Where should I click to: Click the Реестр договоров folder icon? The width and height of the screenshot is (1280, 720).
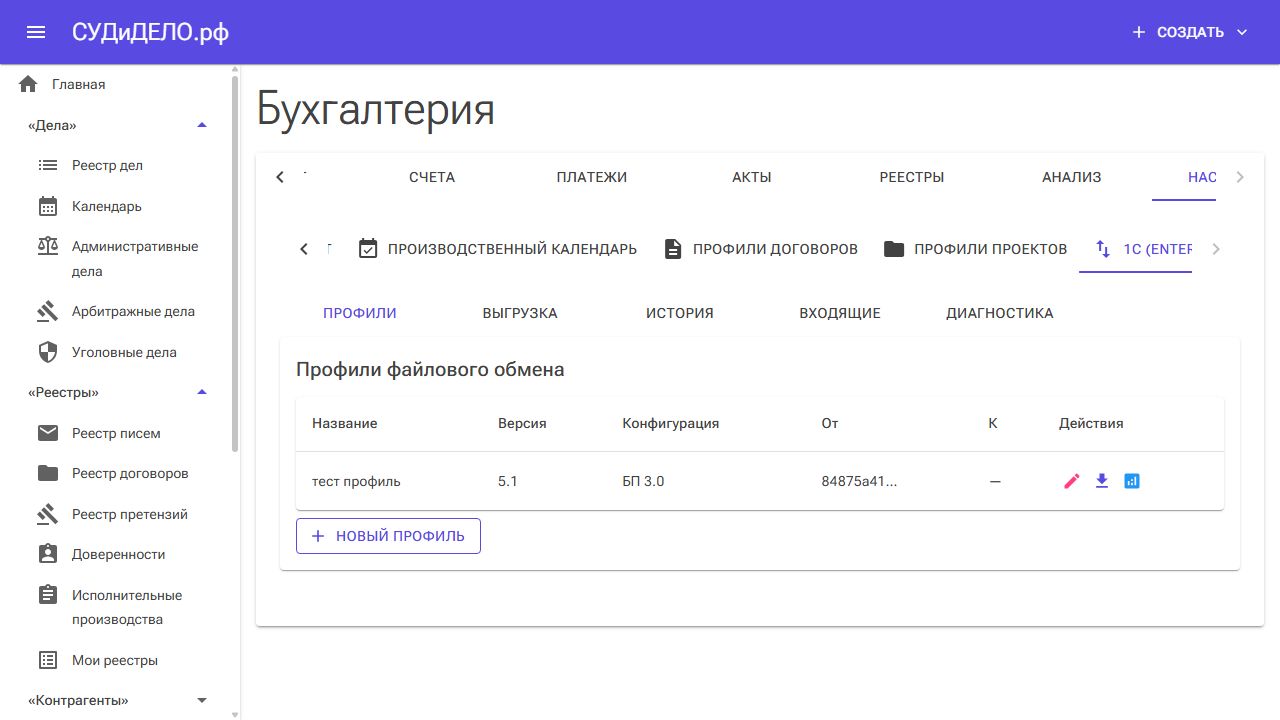coord(48,473)
